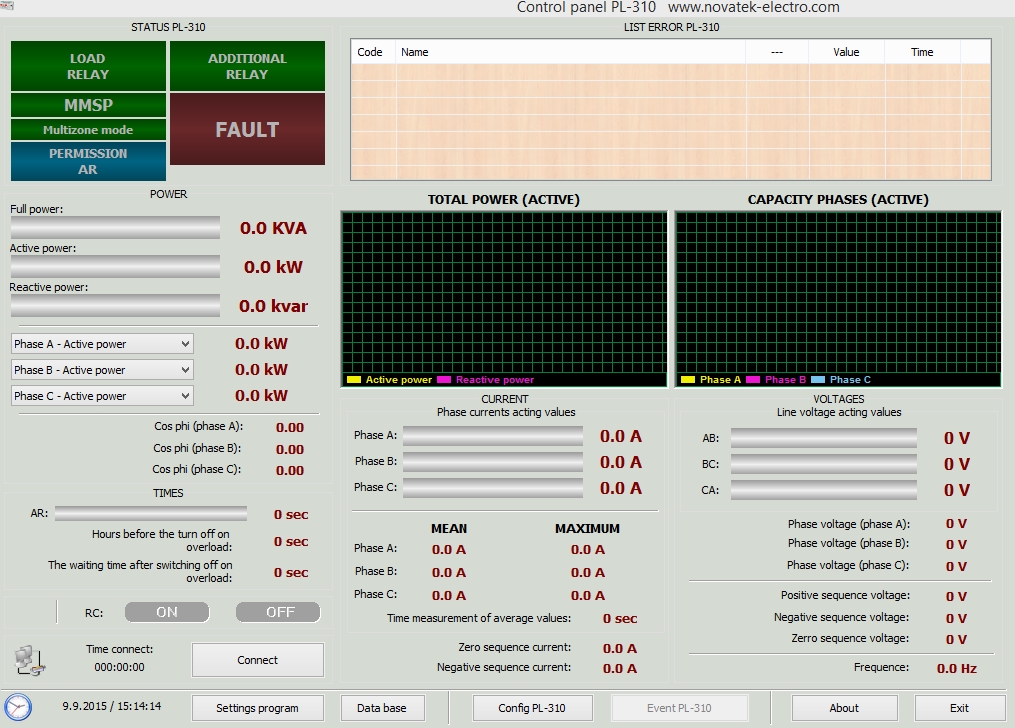Click the Time column header
Screen dimensions: 1015x728
922,52
